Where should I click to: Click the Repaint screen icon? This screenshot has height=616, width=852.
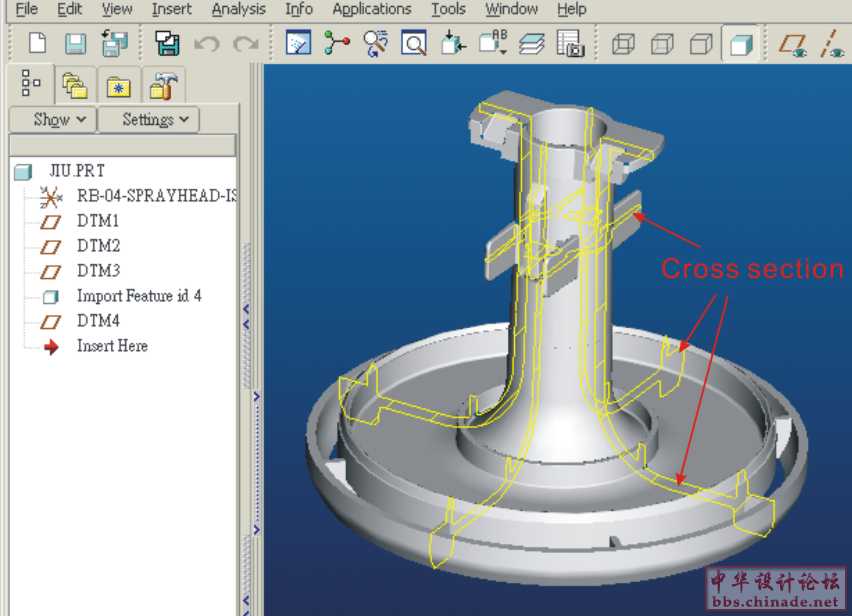coord(298,44)
